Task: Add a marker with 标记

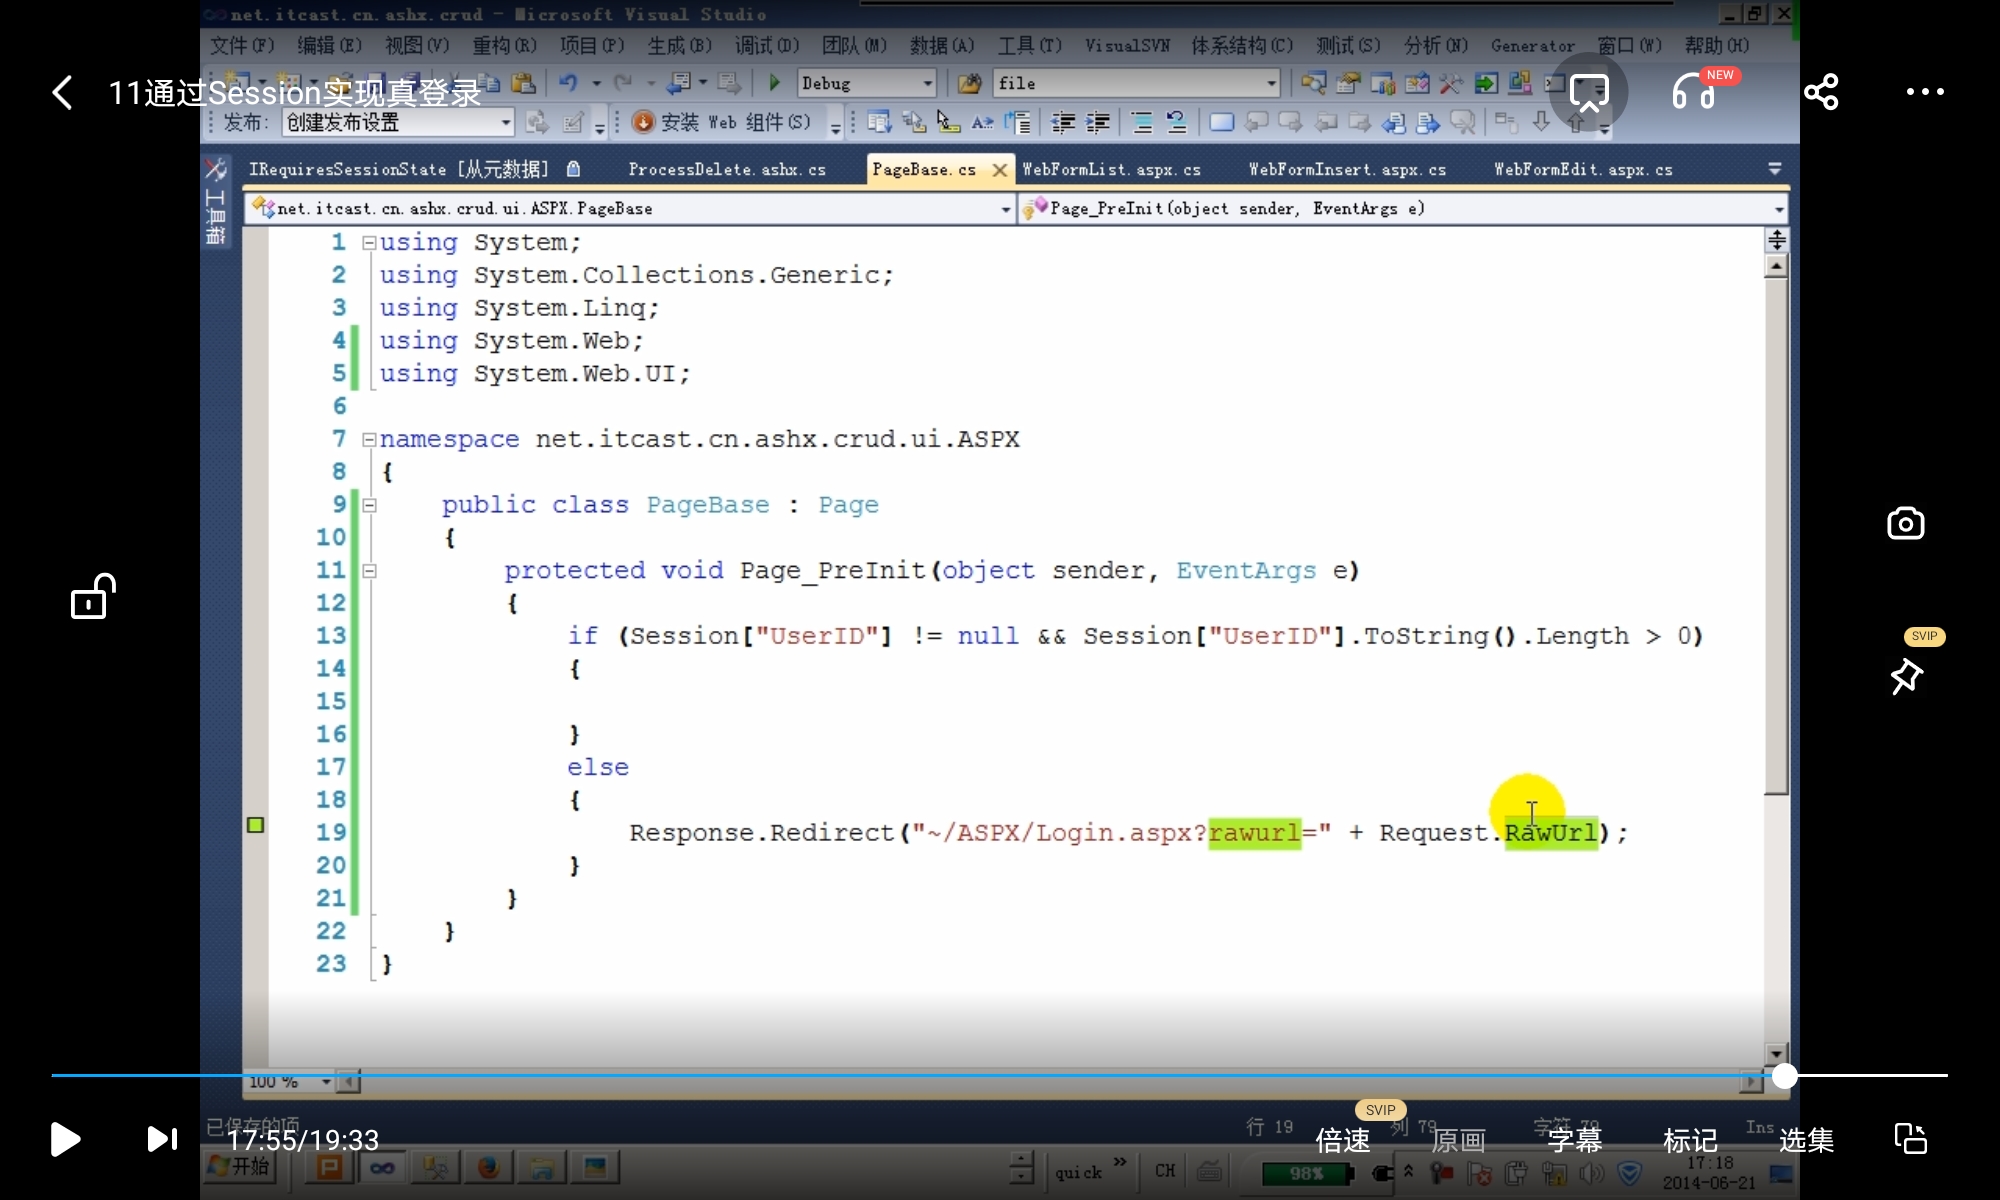Action: [1690, 1140]
